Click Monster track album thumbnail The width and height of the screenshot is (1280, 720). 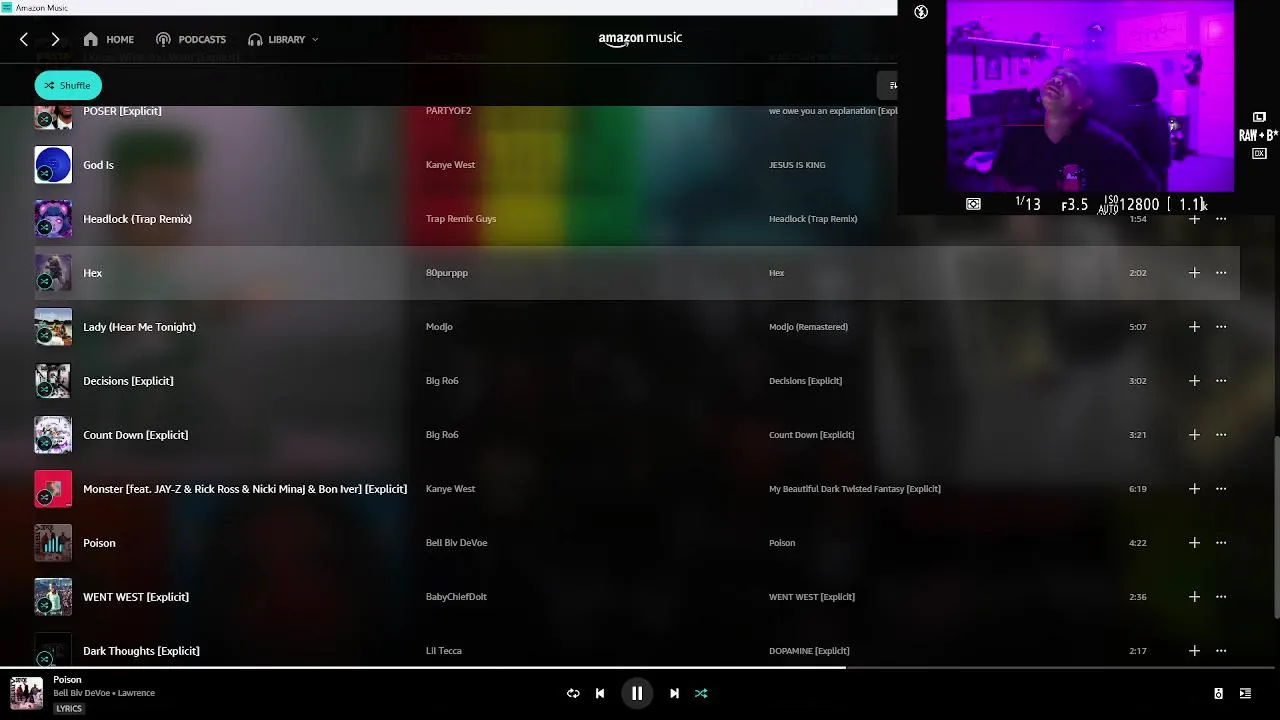click(x=53, y=489)
